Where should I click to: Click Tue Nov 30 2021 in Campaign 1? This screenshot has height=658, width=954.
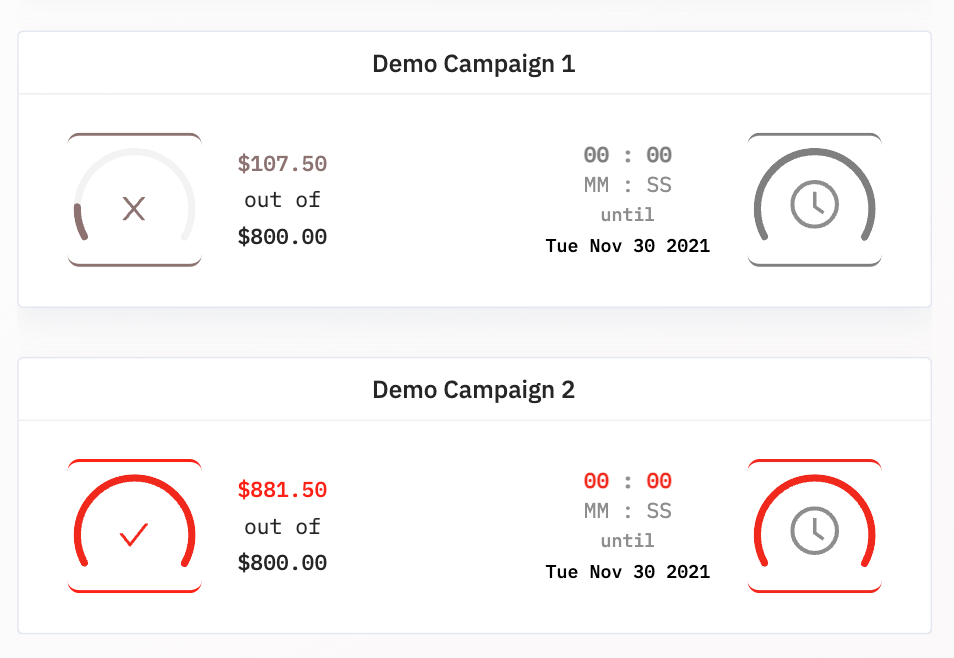[x=628, y=246]
